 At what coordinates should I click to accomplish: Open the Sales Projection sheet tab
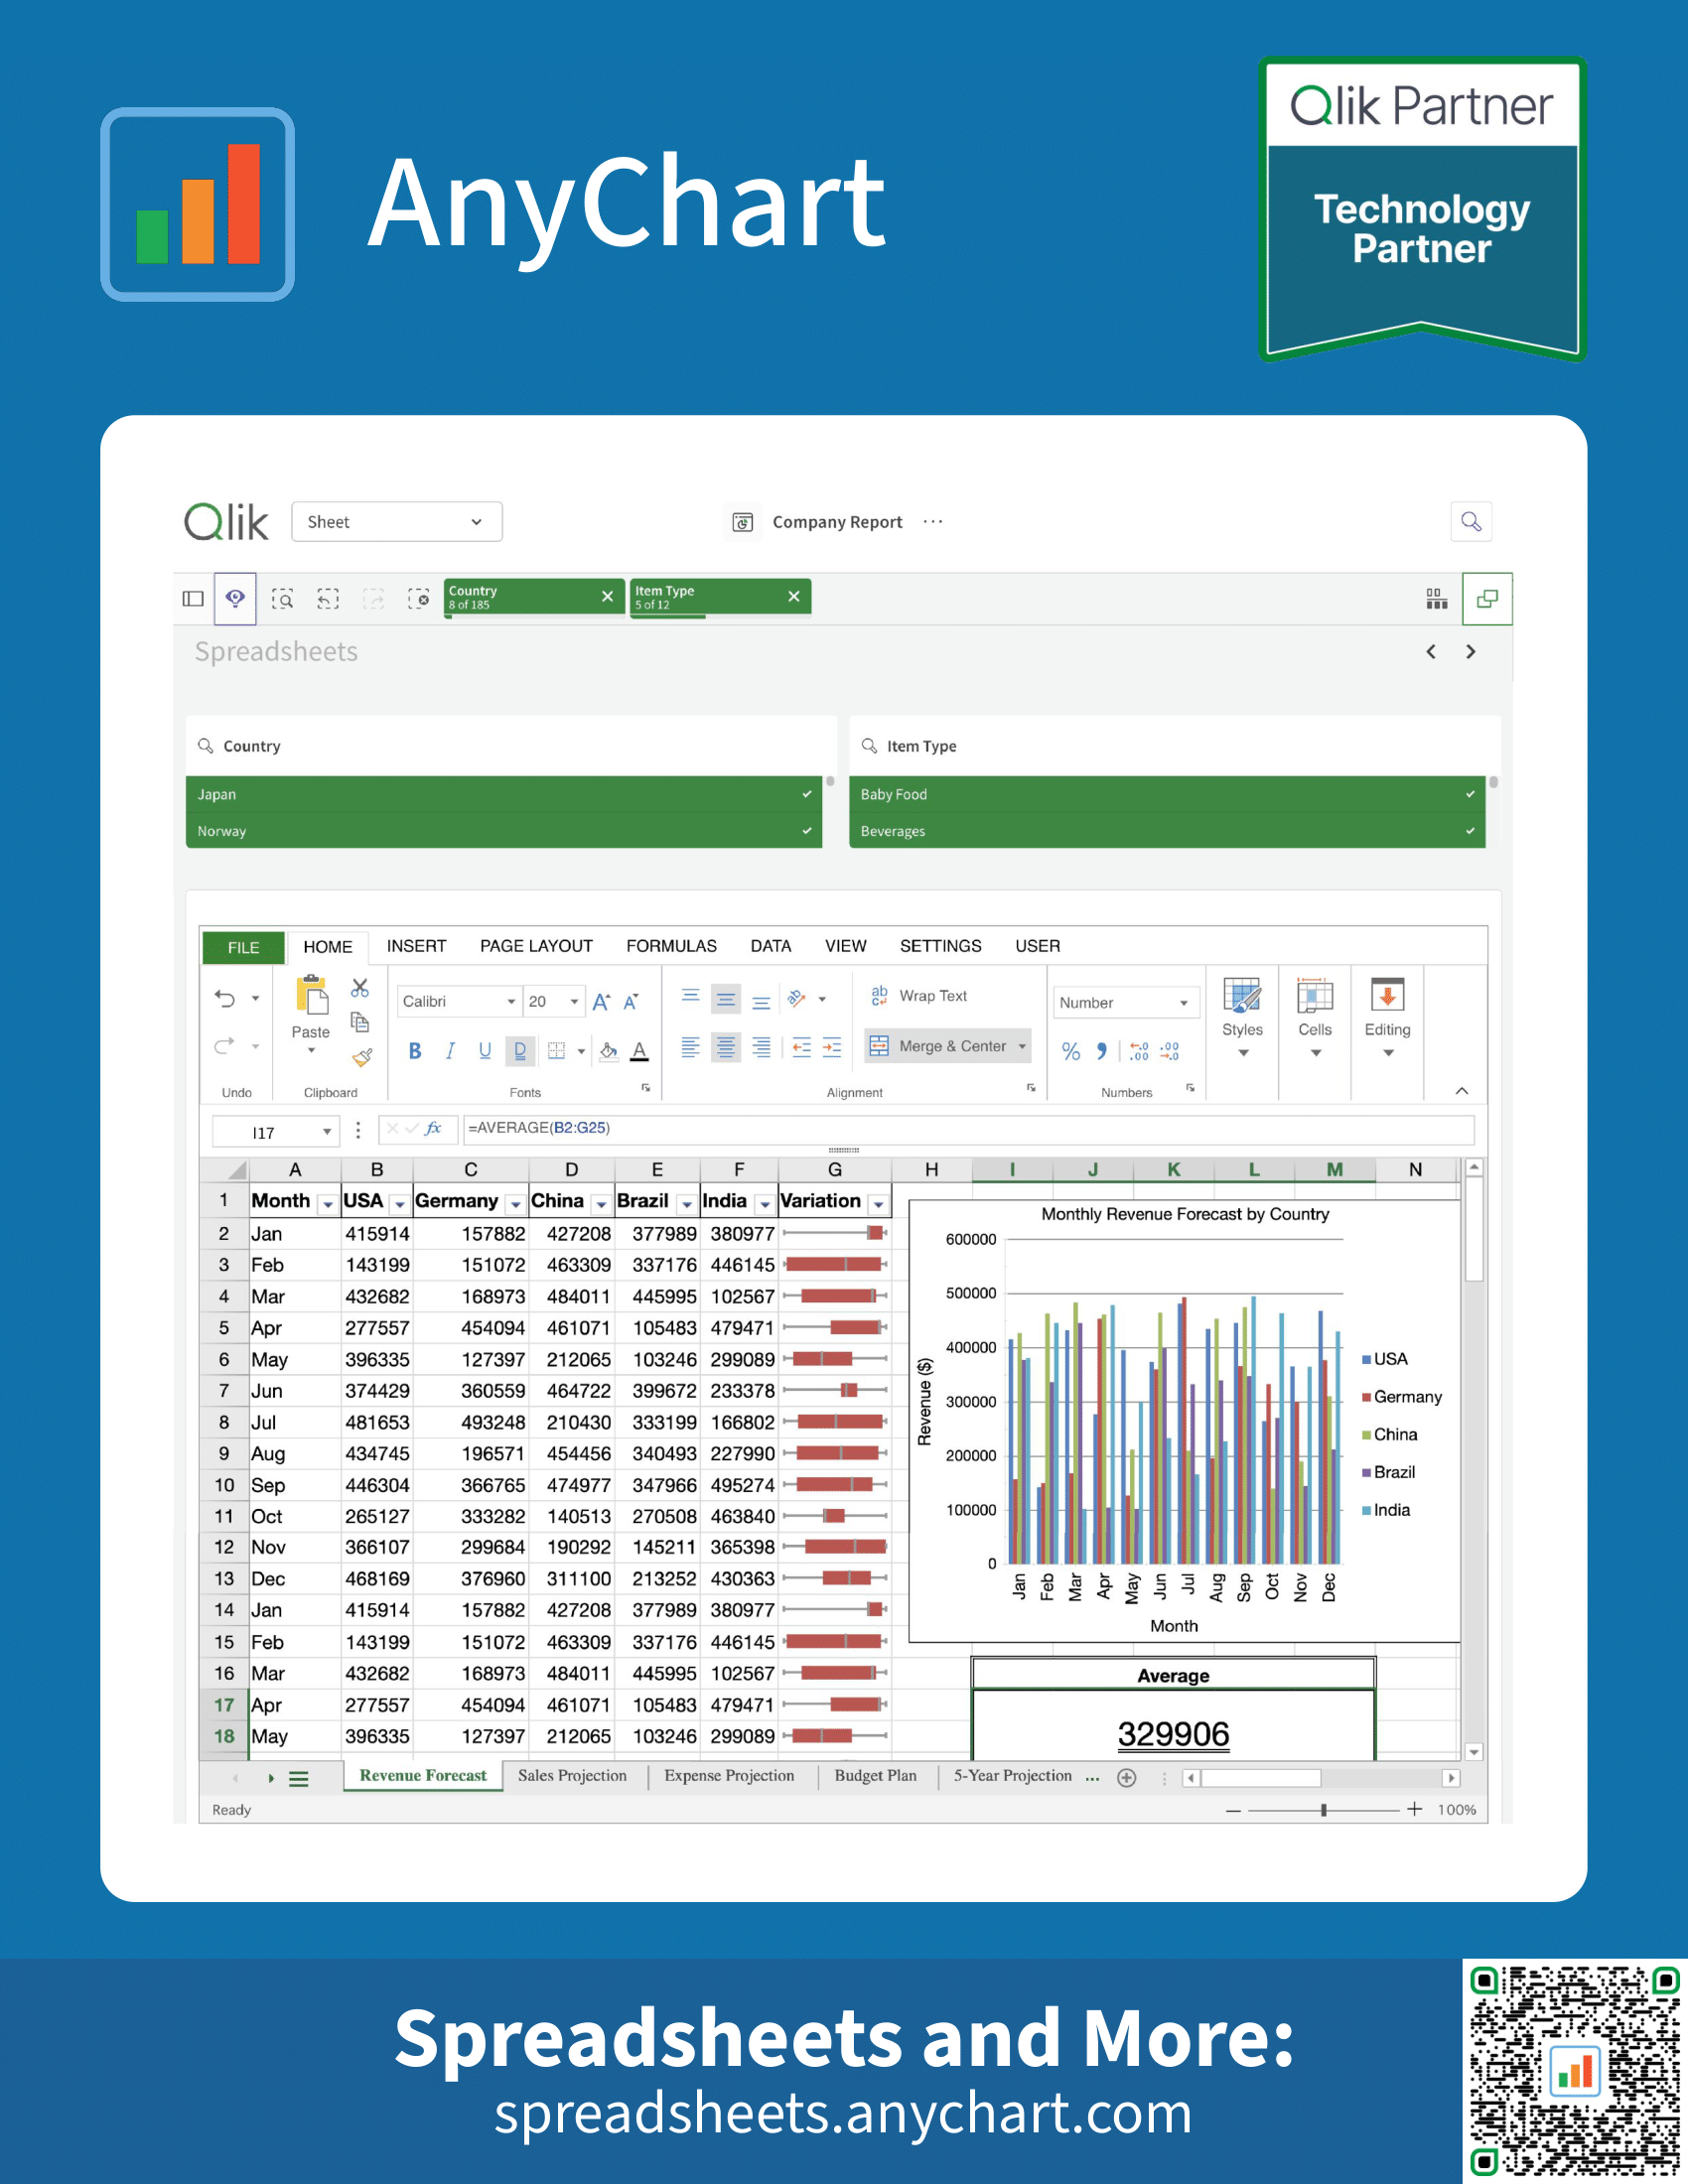572,1775
